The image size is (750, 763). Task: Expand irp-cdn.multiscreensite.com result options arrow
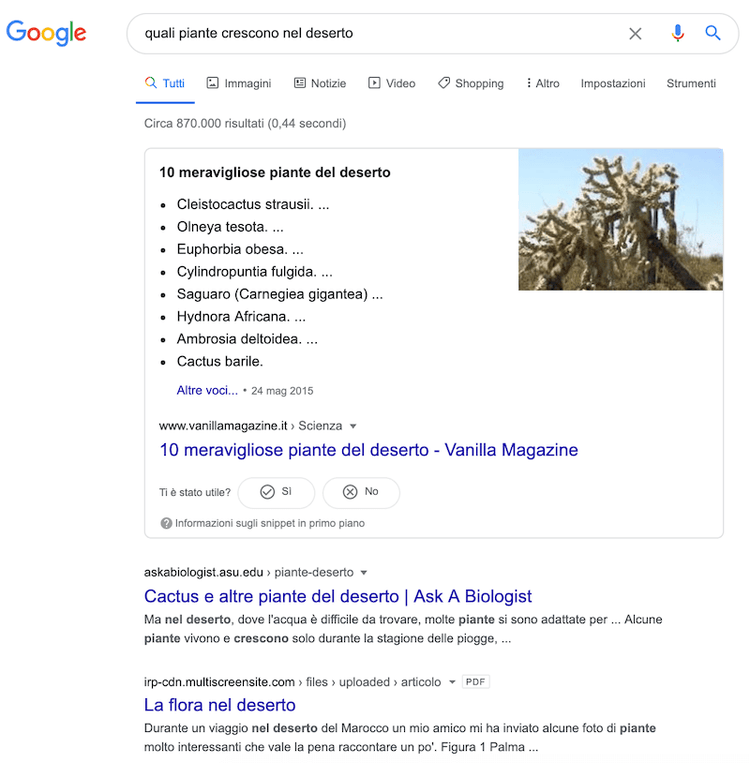point(452,682)
